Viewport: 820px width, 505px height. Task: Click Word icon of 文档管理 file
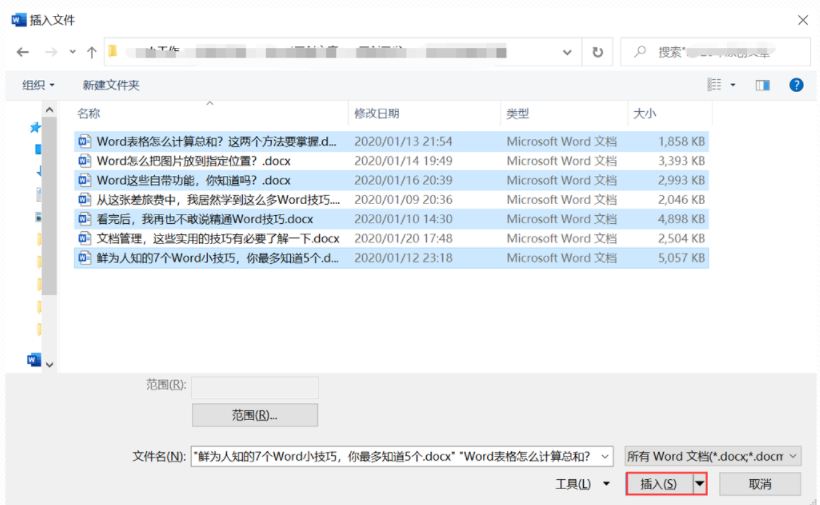84,238
